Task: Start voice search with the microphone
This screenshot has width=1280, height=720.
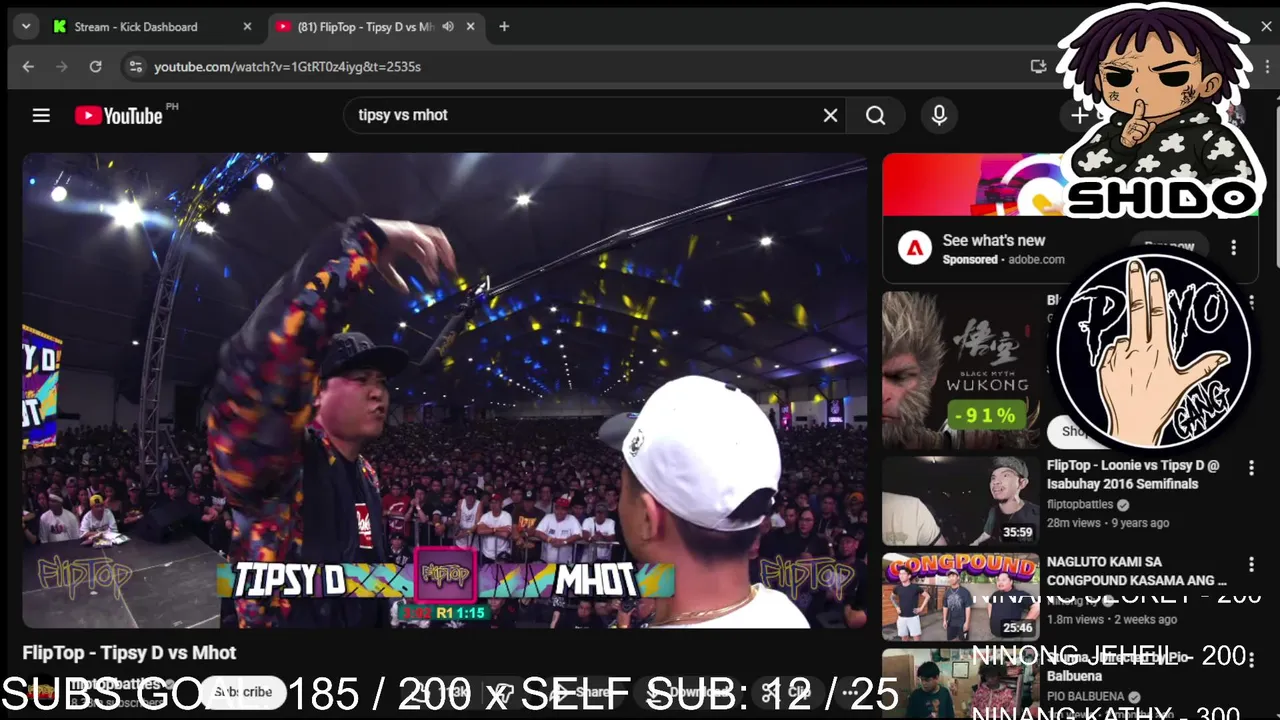Action: (939, 115)
